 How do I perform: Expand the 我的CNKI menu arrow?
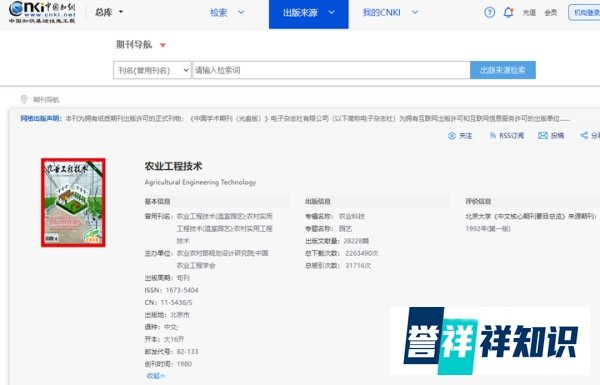(x=414, y=12)
